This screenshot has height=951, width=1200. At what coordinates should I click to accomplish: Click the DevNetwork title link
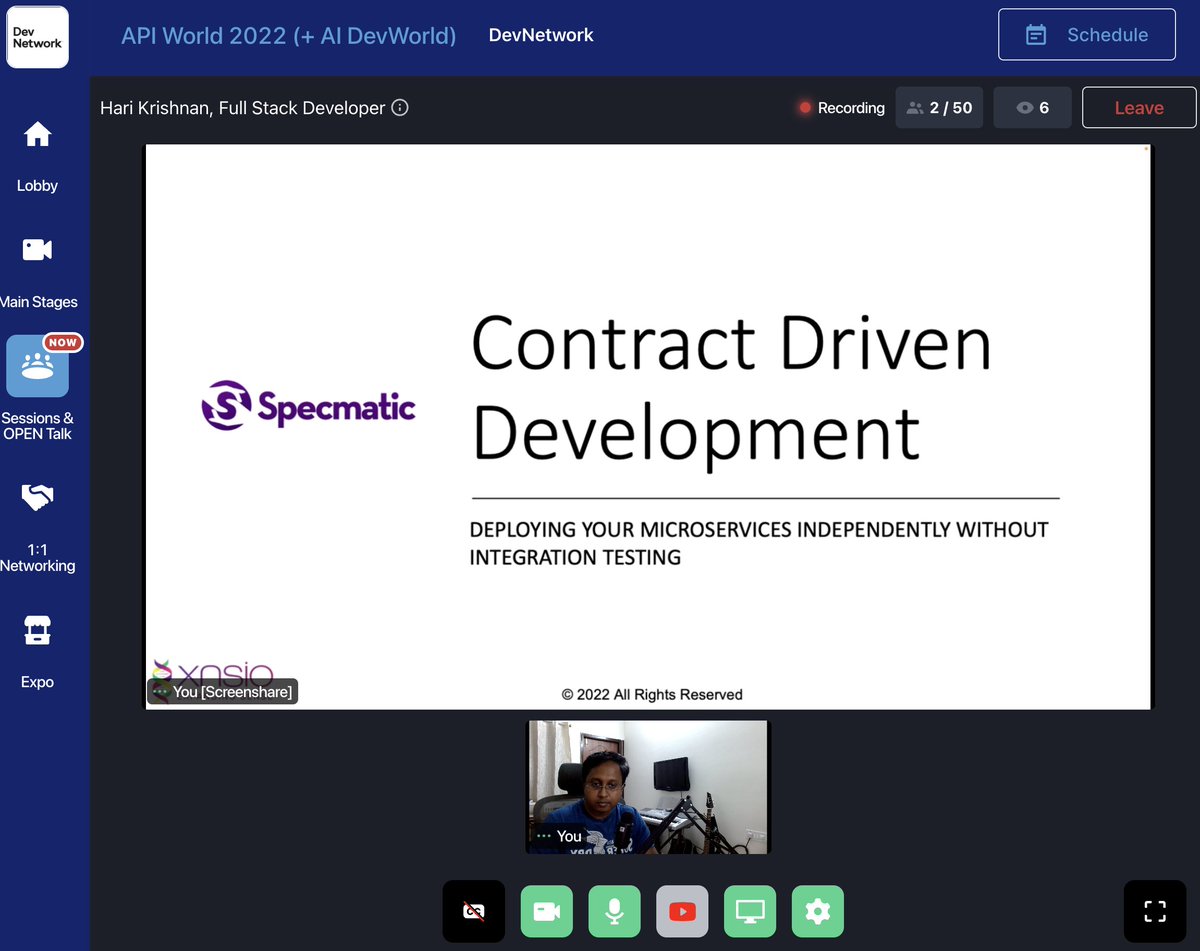click(x=541, y=35)
